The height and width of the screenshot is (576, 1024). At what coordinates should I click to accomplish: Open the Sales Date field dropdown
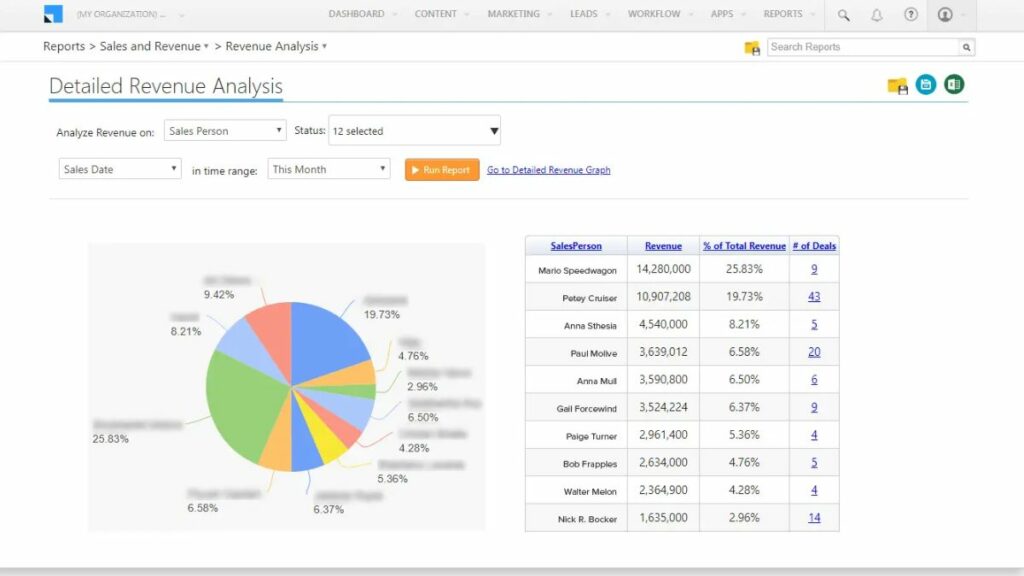pyautogui.click(x=173, y=168)
